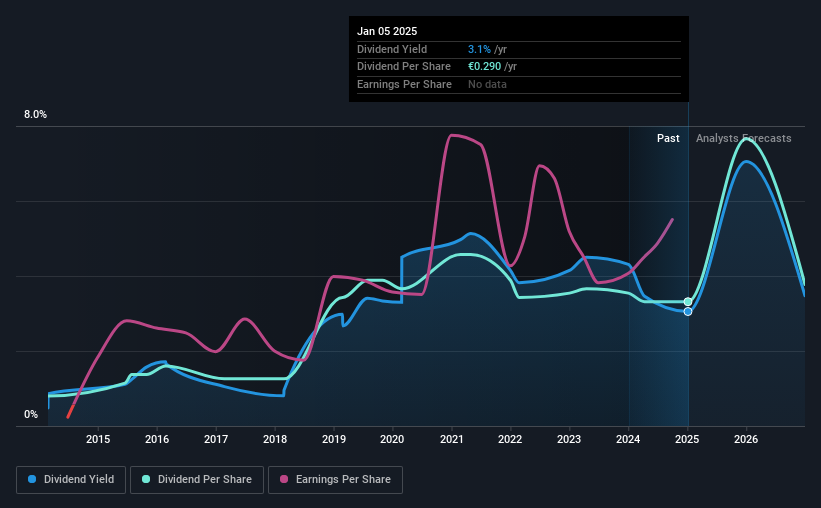Click the red start of earnings line
821x508 pixels.
[x=71, y=412]
